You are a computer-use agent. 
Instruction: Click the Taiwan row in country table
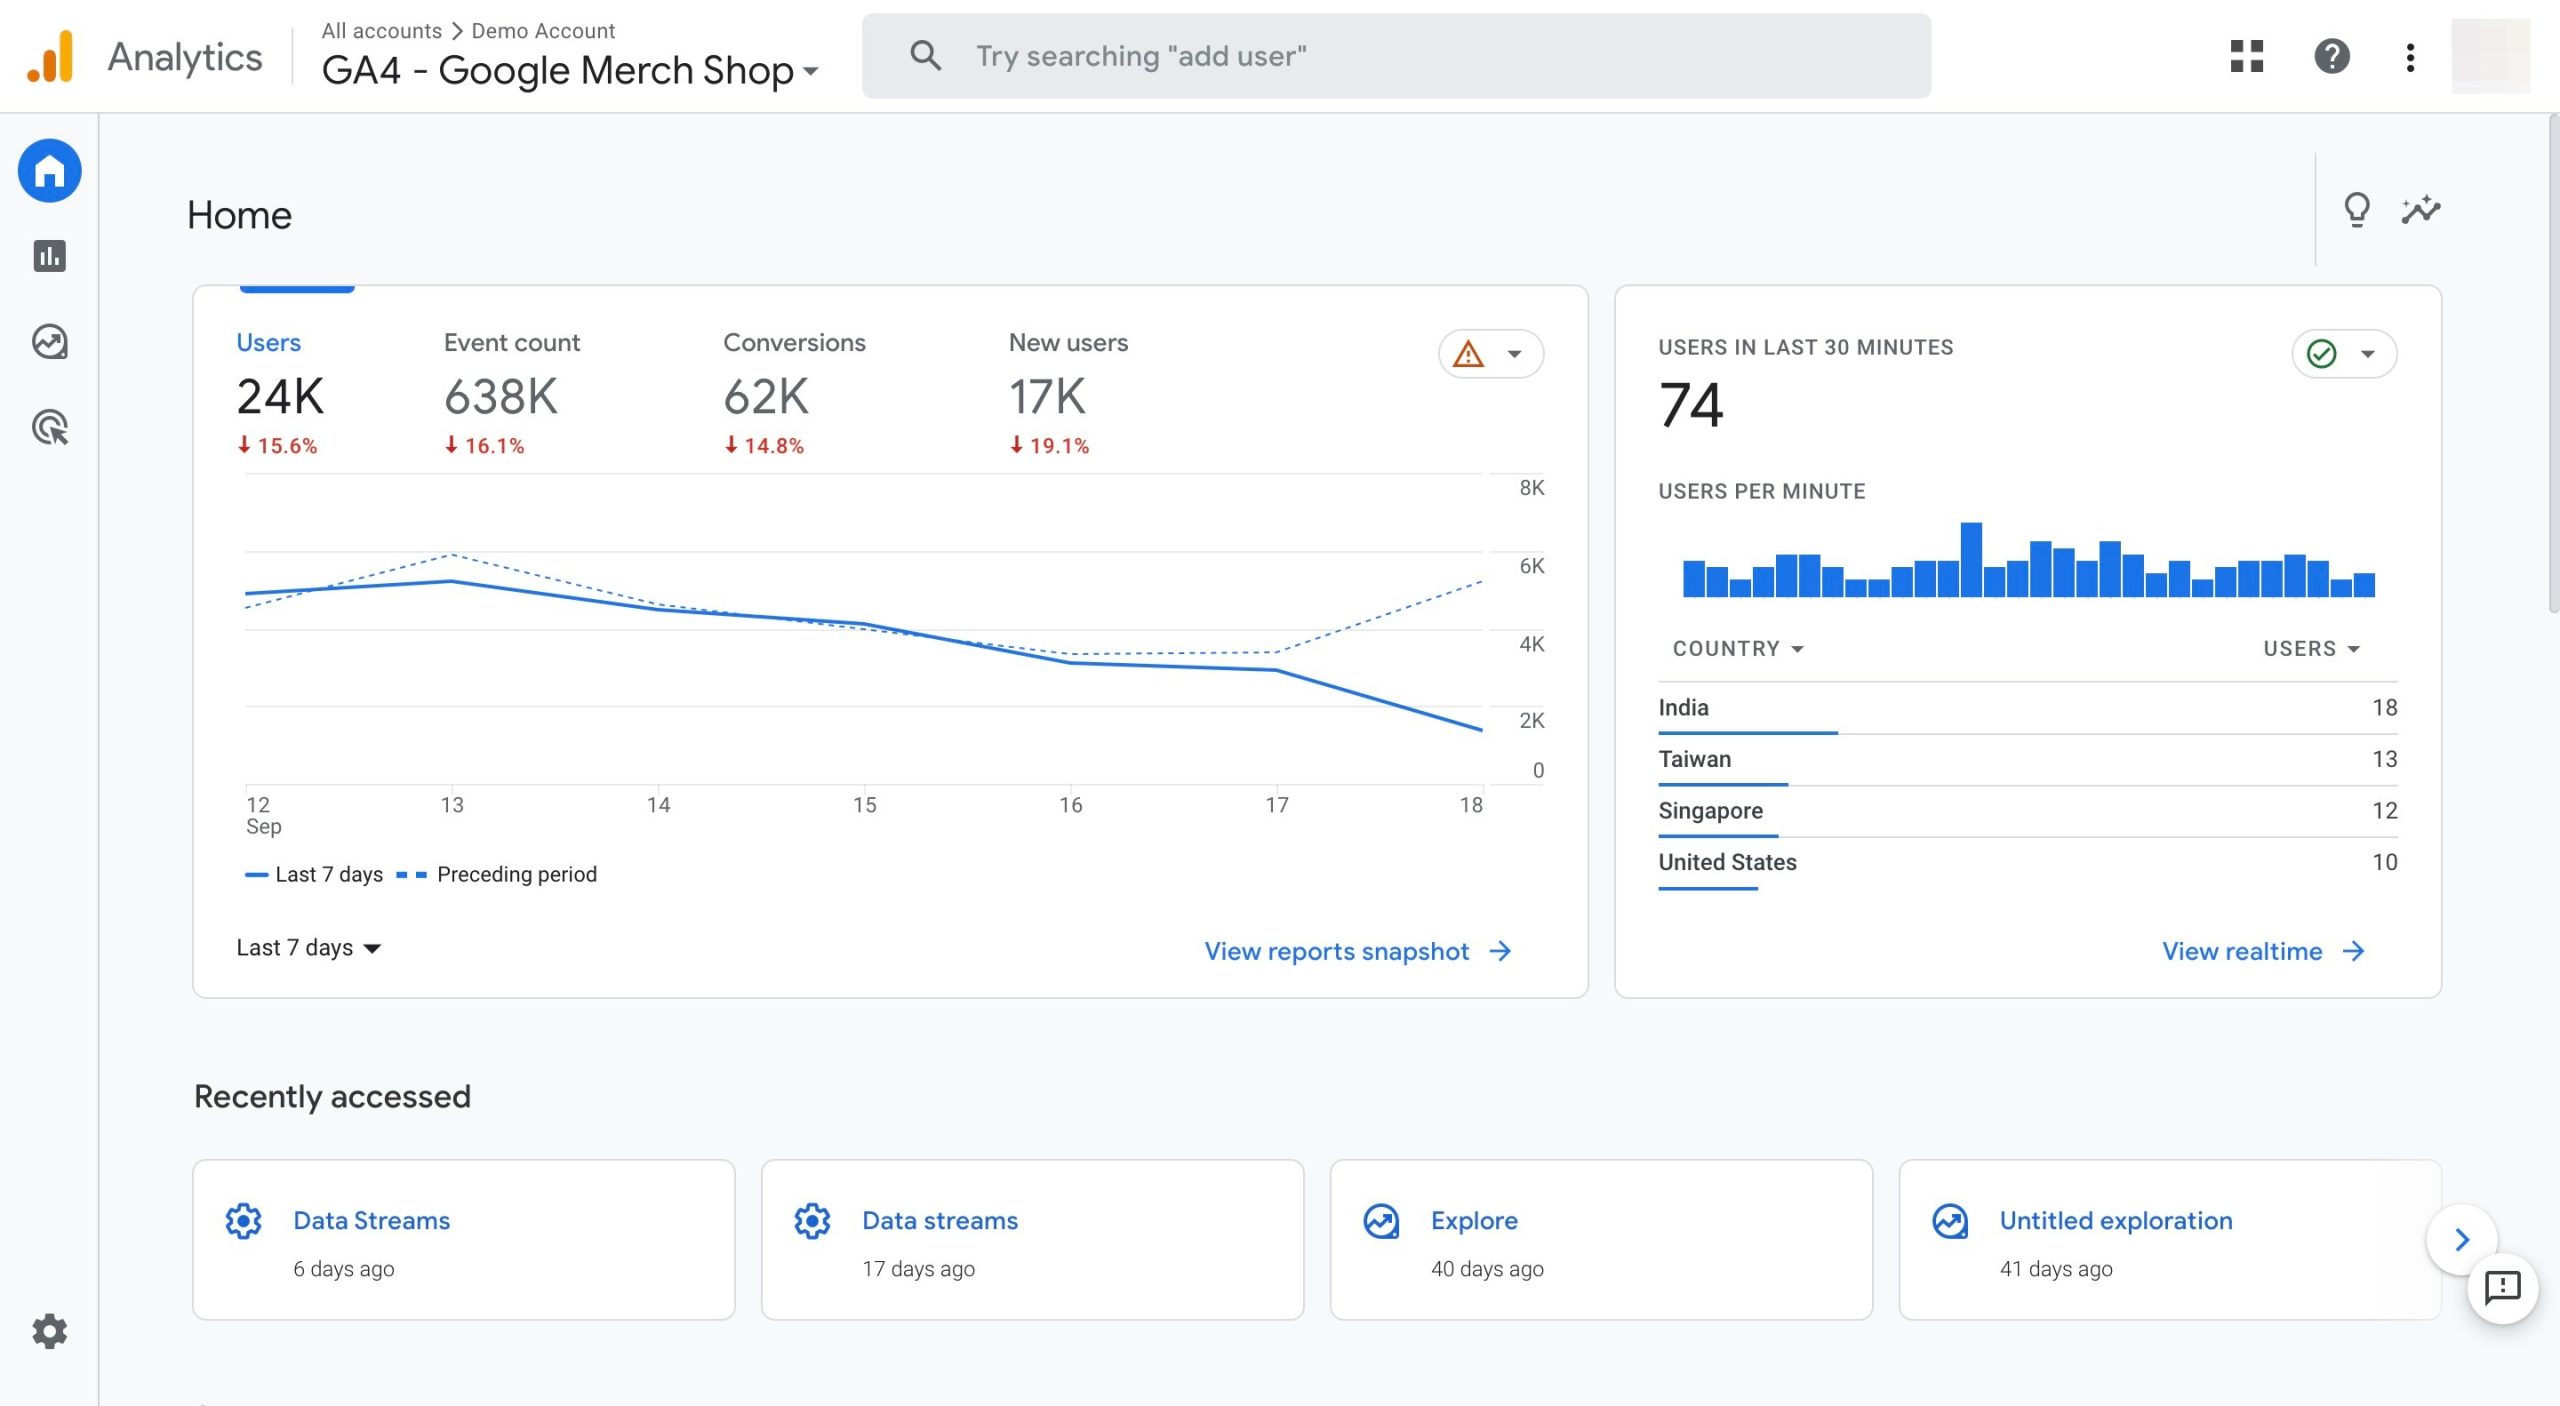coord(2028,760)
